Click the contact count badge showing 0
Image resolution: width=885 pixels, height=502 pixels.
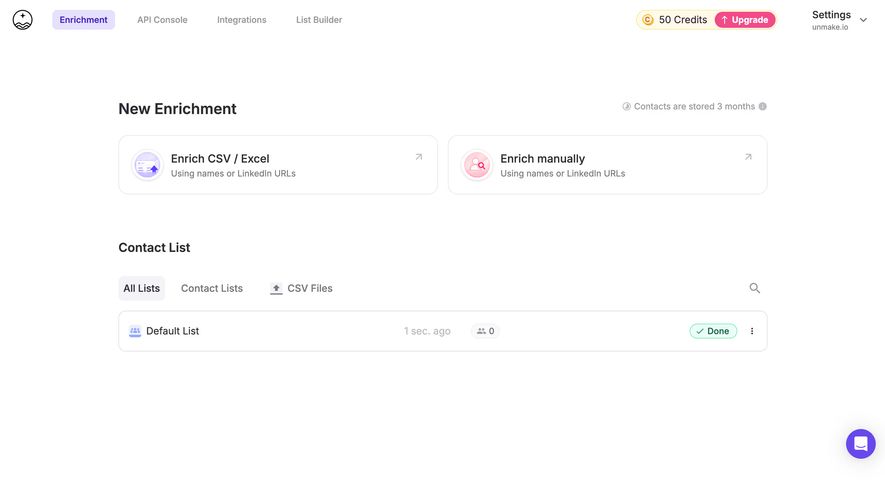click(485, 331)
